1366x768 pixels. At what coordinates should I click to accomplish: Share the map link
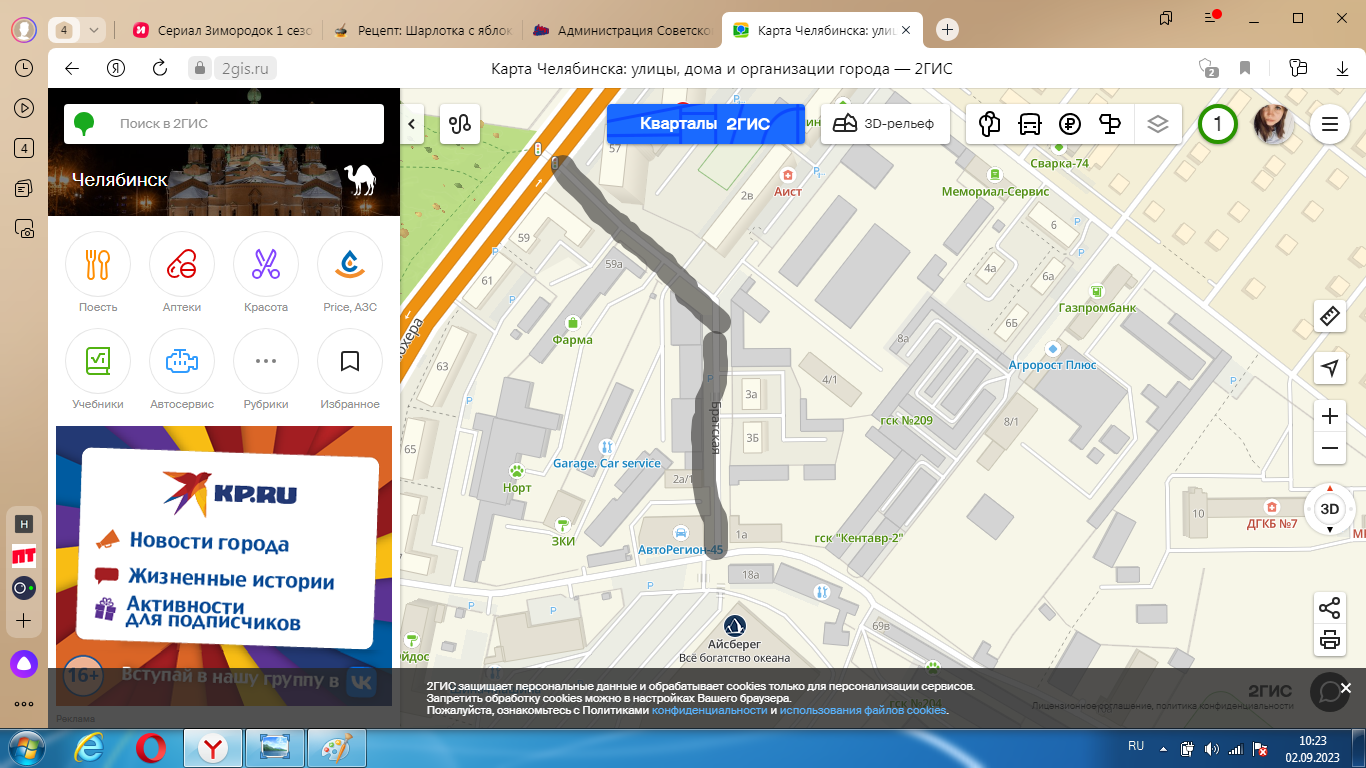(1330, 607)
